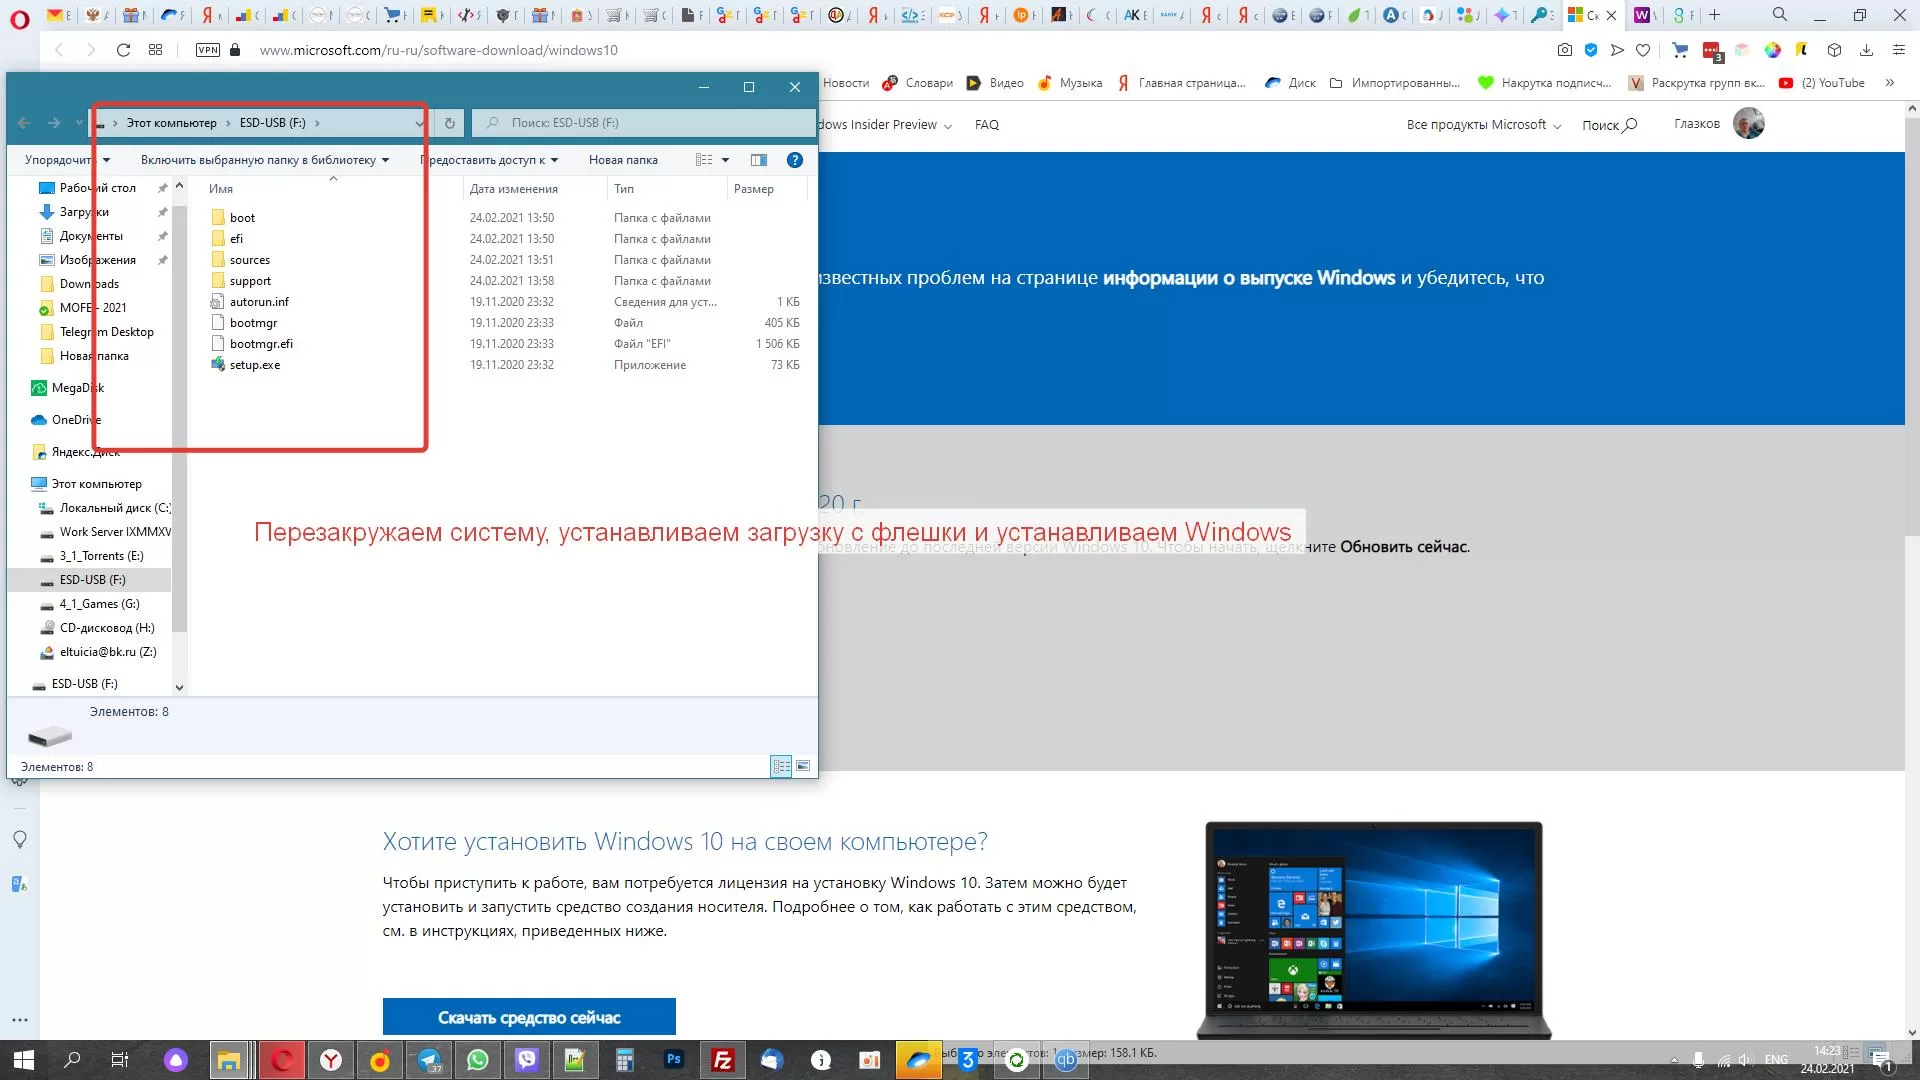Select the setup.exe file

(x=255, y=365)
